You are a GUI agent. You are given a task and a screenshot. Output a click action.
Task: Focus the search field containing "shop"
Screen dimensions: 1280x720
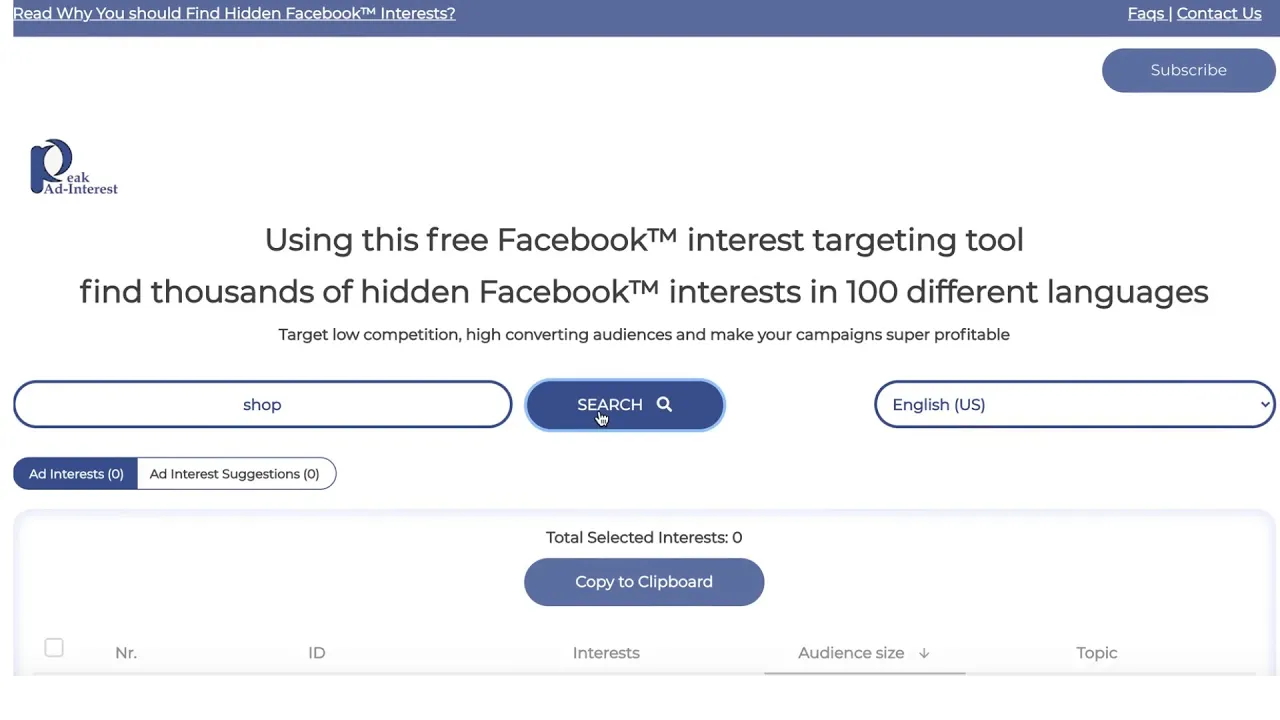[262, 404]
